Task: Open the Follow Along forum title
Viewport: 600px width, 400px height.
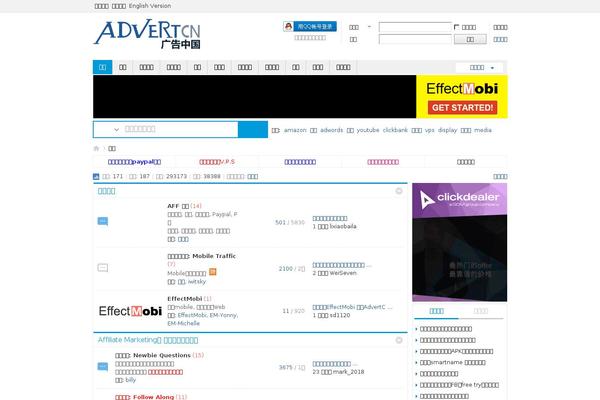Action: (145, 397)
